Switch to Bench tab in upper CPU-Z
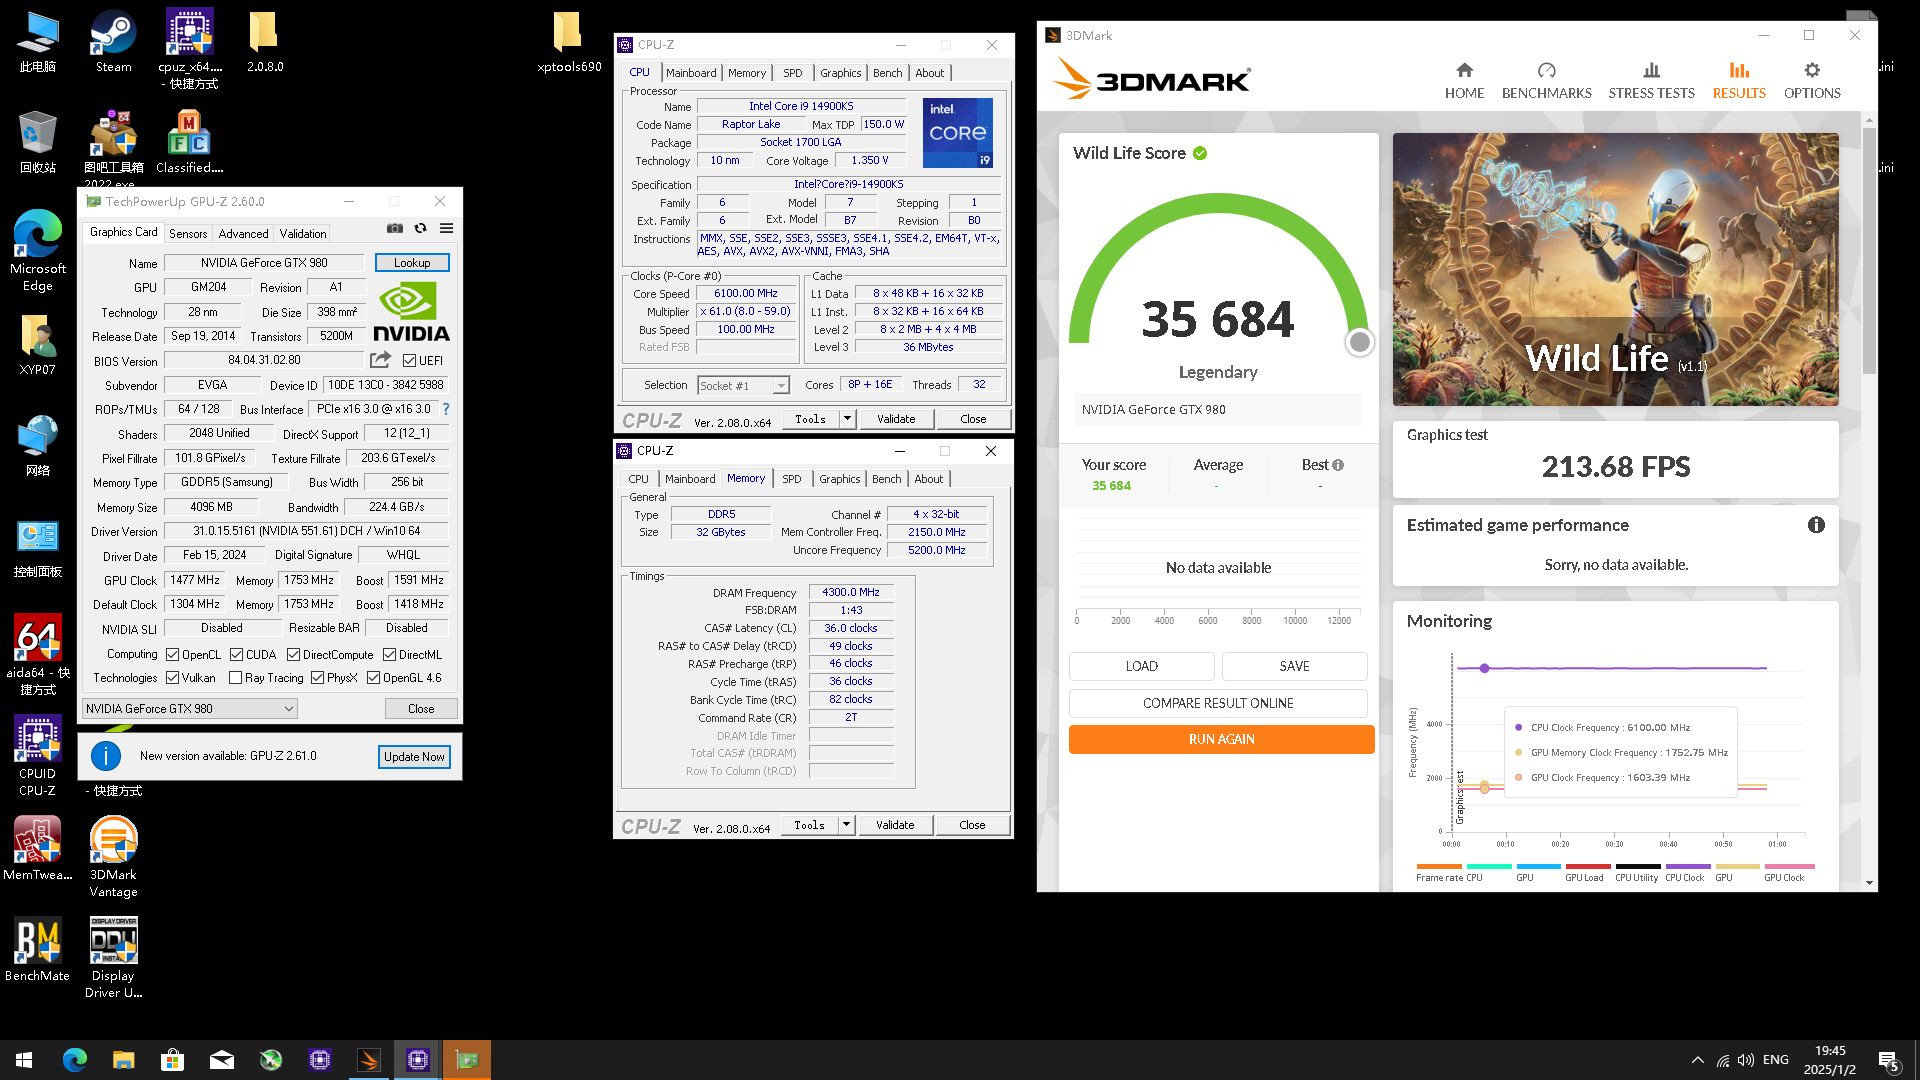Screen dimensions: 1920x1080 coord(887,73)
